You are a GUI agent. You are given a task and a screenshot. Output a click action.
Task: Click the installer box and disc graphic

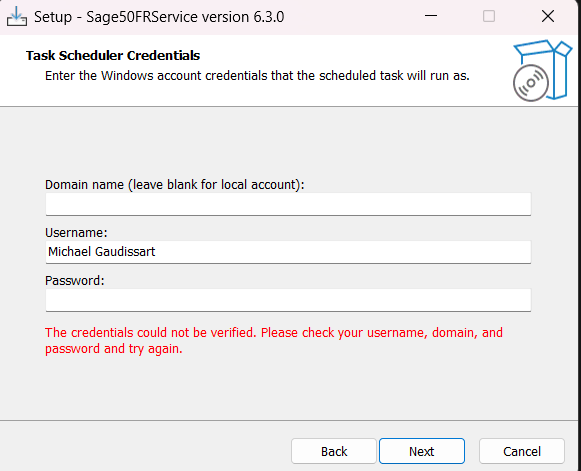pos(542,70)
